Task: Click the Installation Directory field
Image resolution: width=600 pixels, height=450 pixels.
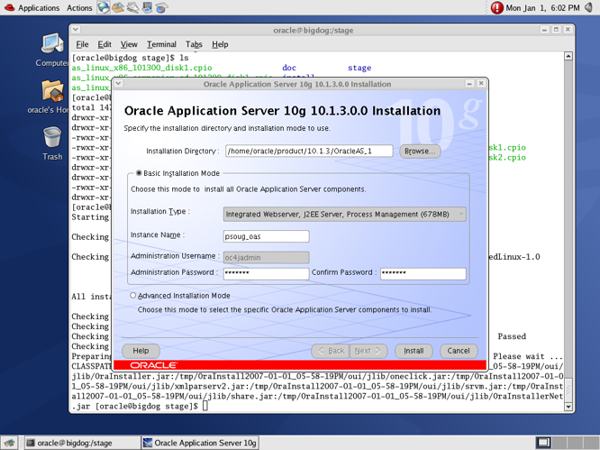Action: point(309,151)
